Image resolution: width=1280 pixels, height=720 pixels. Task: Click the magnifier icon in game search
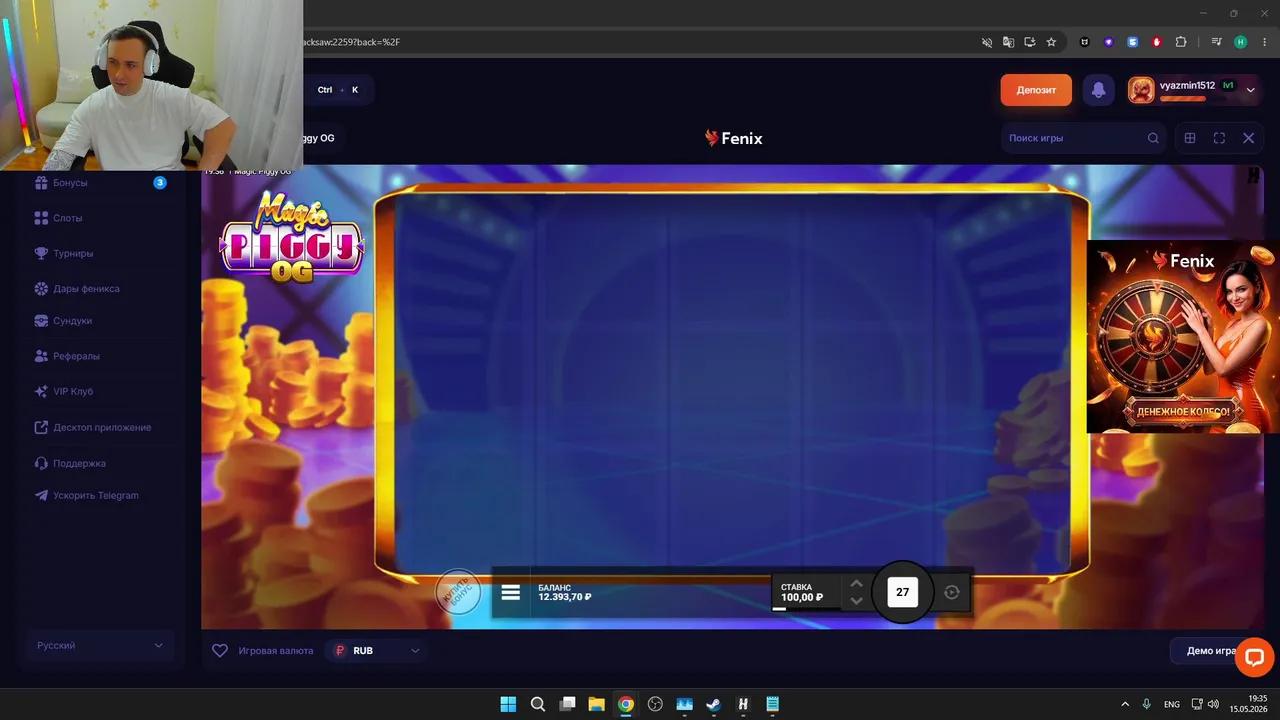pyautogui.click(x=1153, y=138)
